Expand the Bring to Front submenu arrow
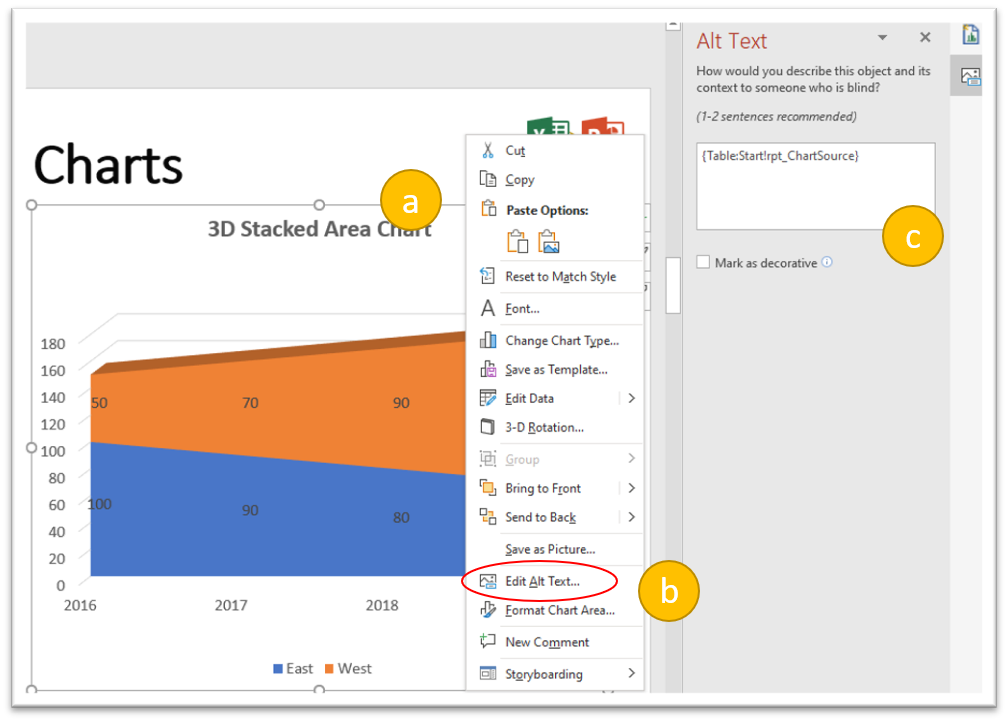The image size is (1008, 722). [631, 488]
